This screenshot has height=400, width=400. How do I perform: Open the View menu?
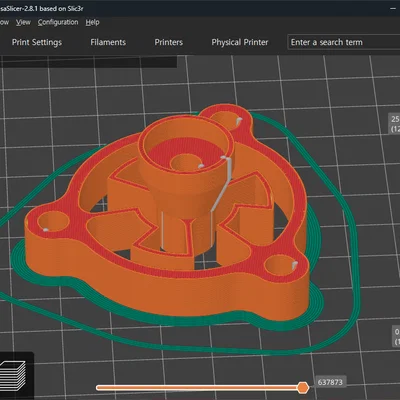click(23, 22)
